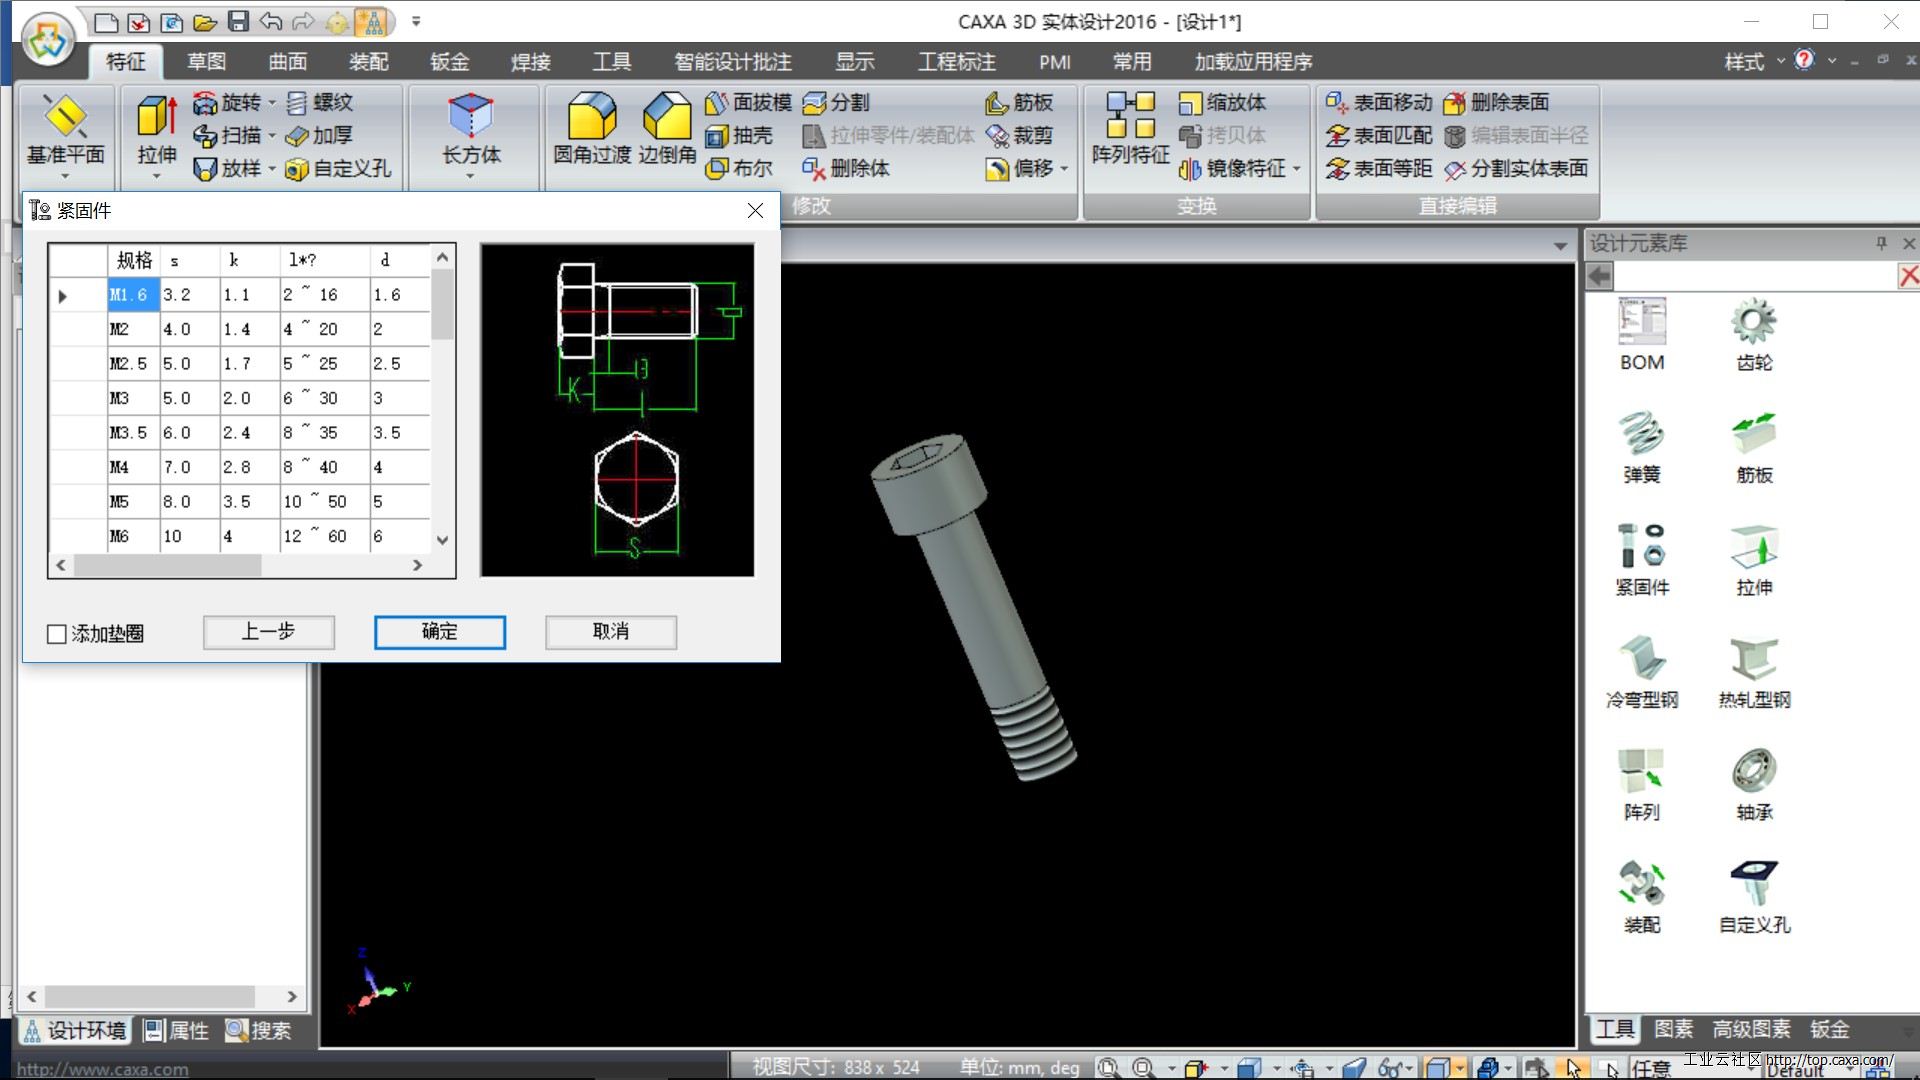Select the 齿轮 gear library item
The width and height of the screenshot is (1920, 1080).
click(1754, 335)
